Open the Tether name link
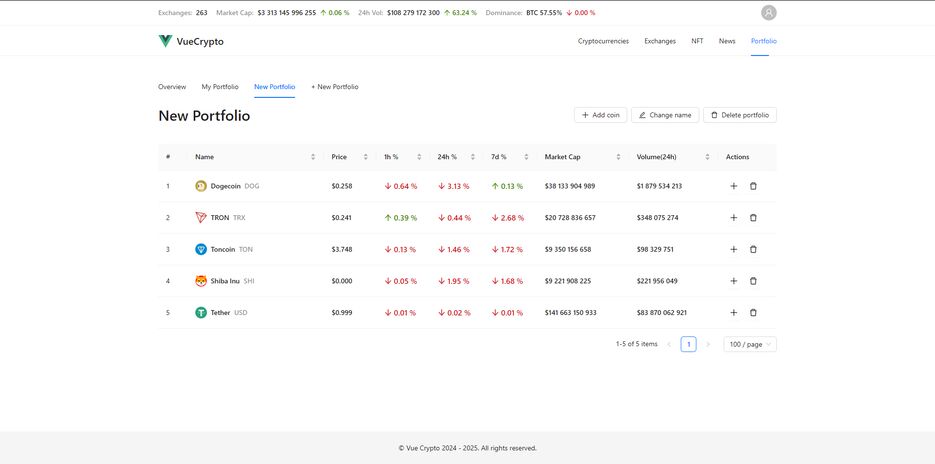This screenshot has width=935, height=464. 220,313
